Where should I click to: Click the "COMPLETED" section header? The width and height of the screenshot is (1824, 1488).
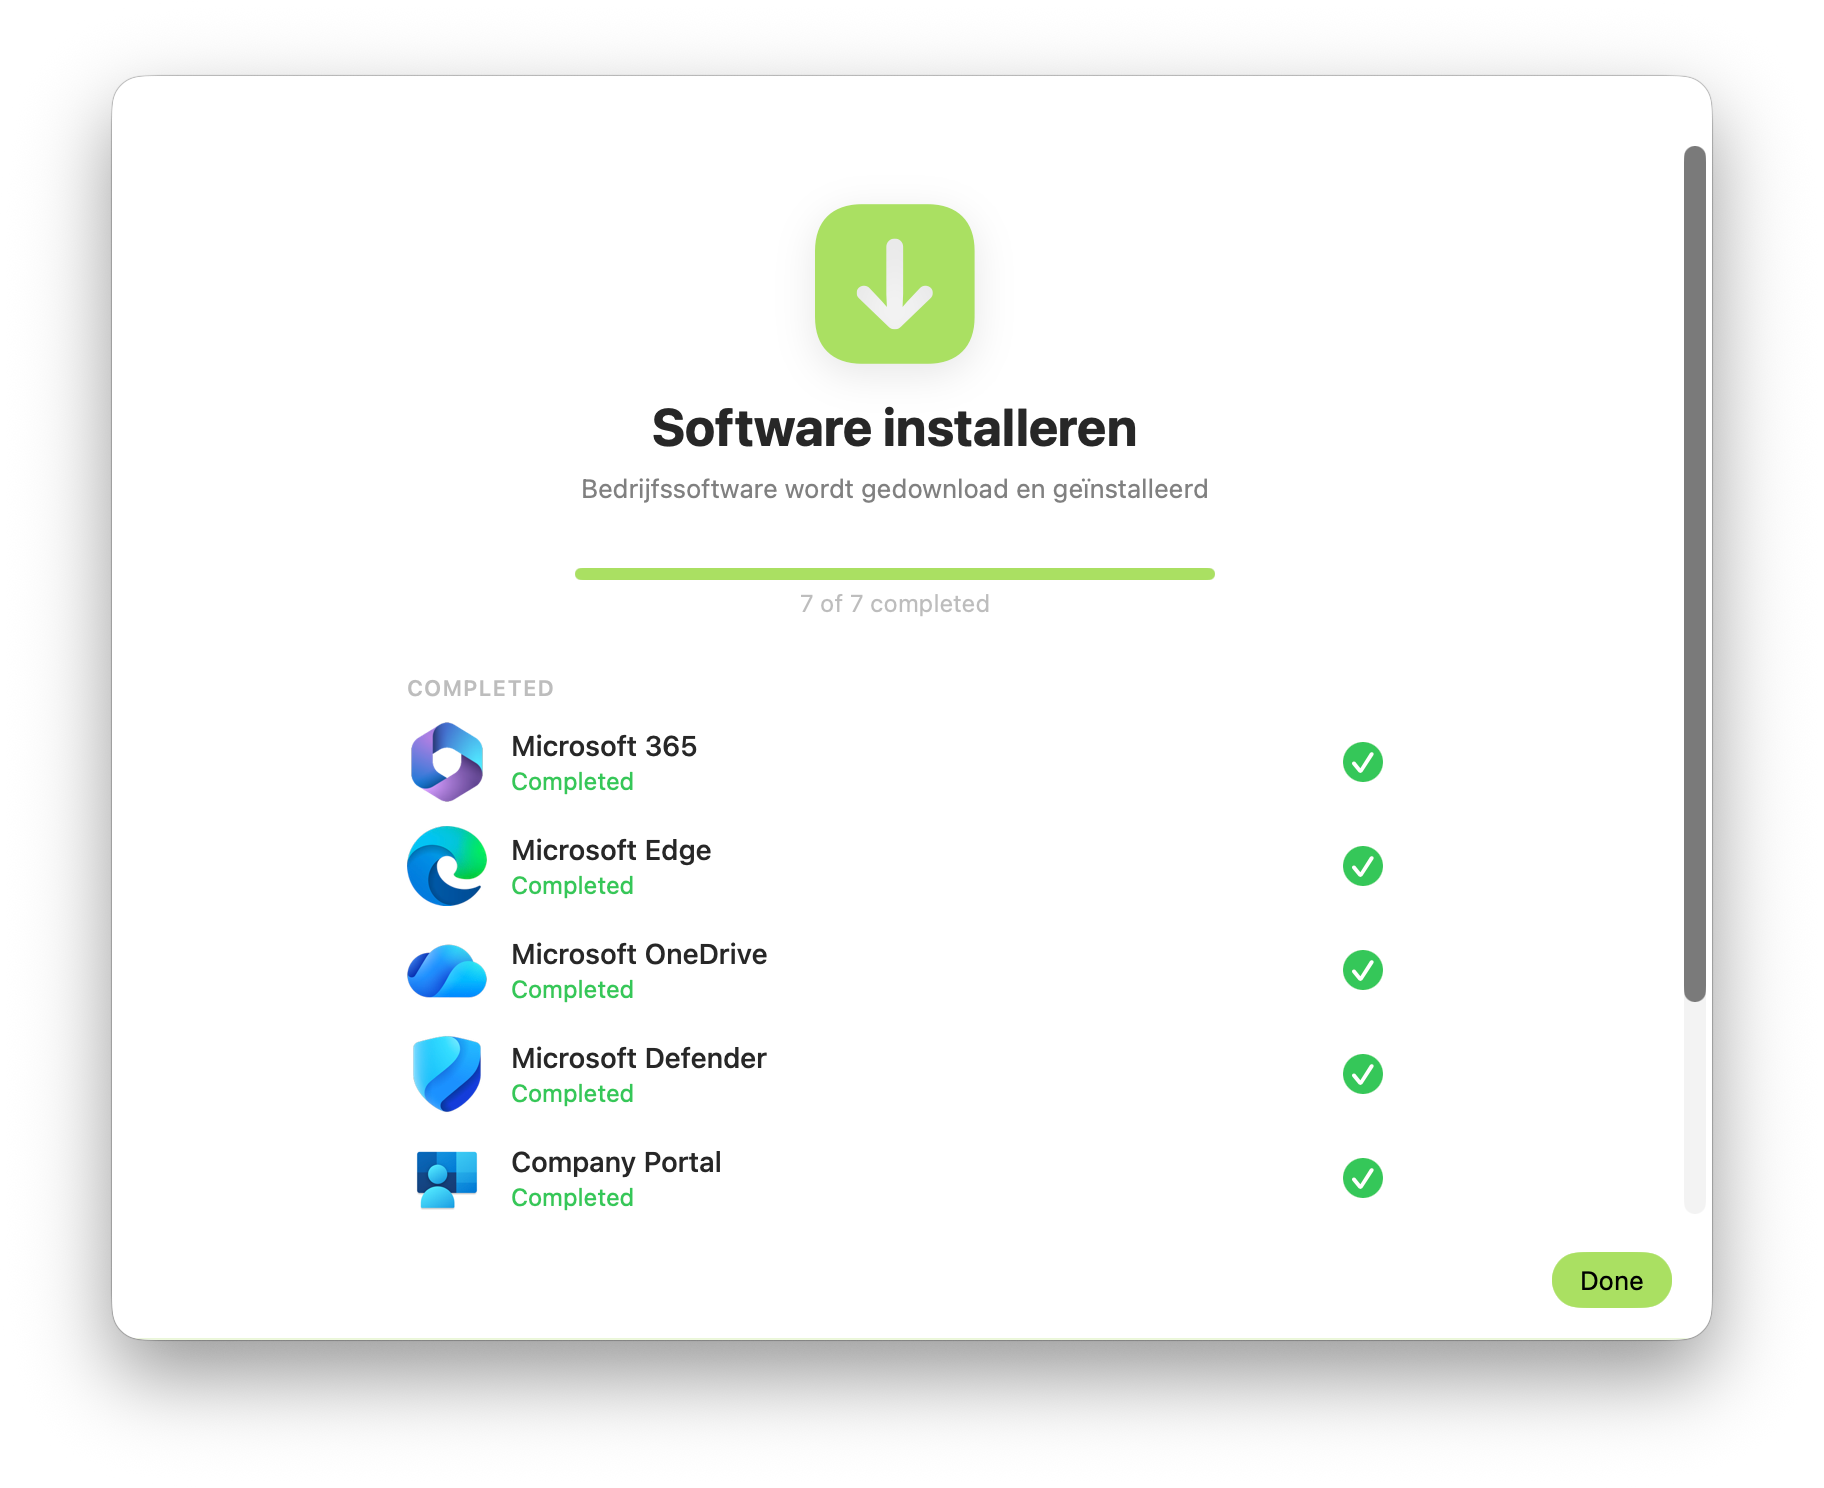(480, 688)
